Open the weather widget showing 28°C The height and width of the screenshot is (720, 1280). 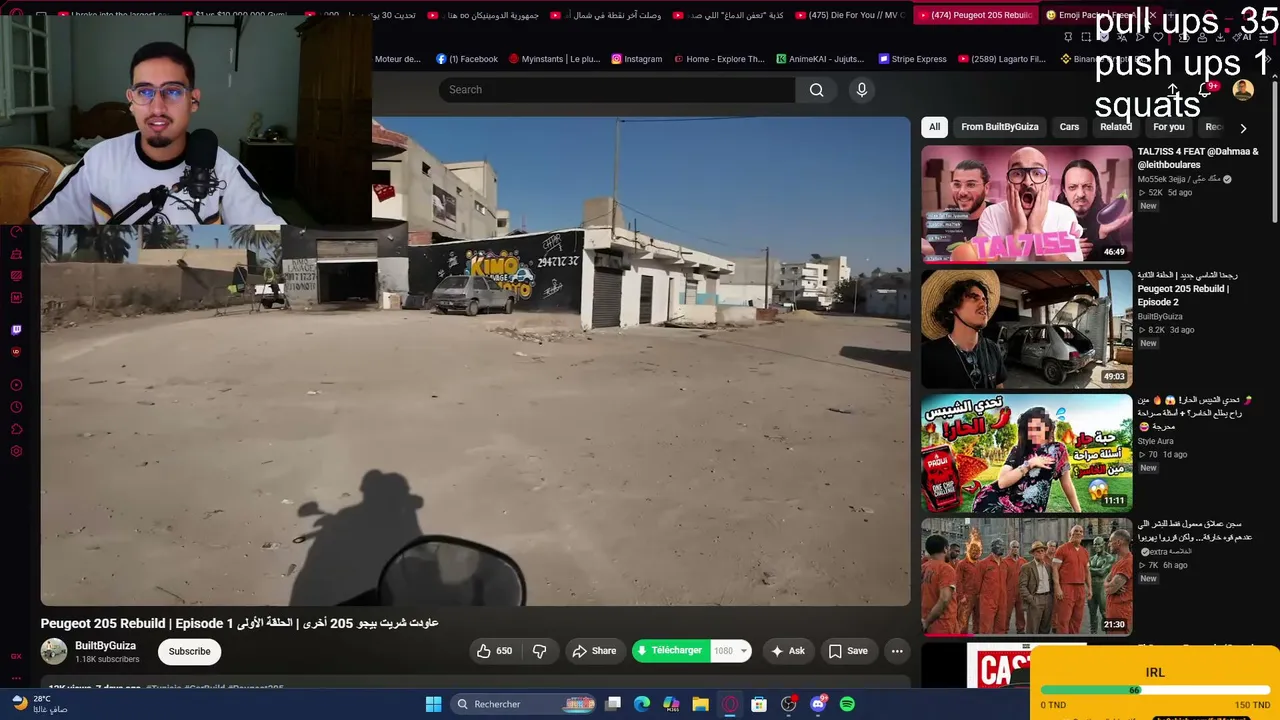click(x=40, y=704)
